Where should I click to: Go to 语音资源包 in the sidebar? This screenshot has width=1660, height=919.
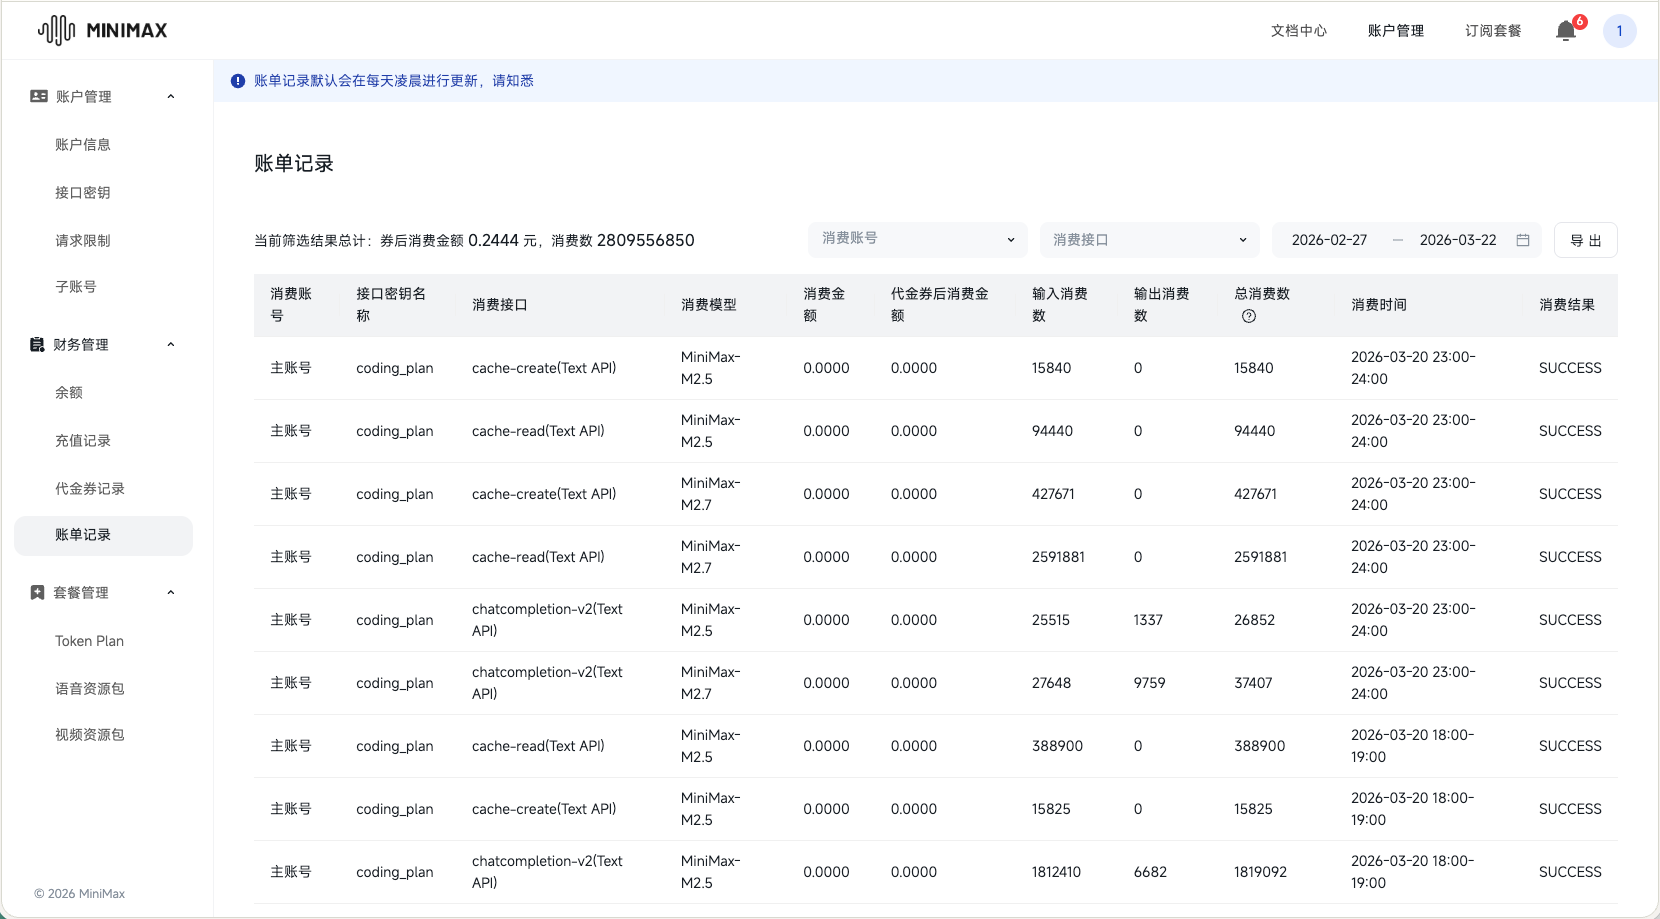pyautogui.click(x=90, y=688)
